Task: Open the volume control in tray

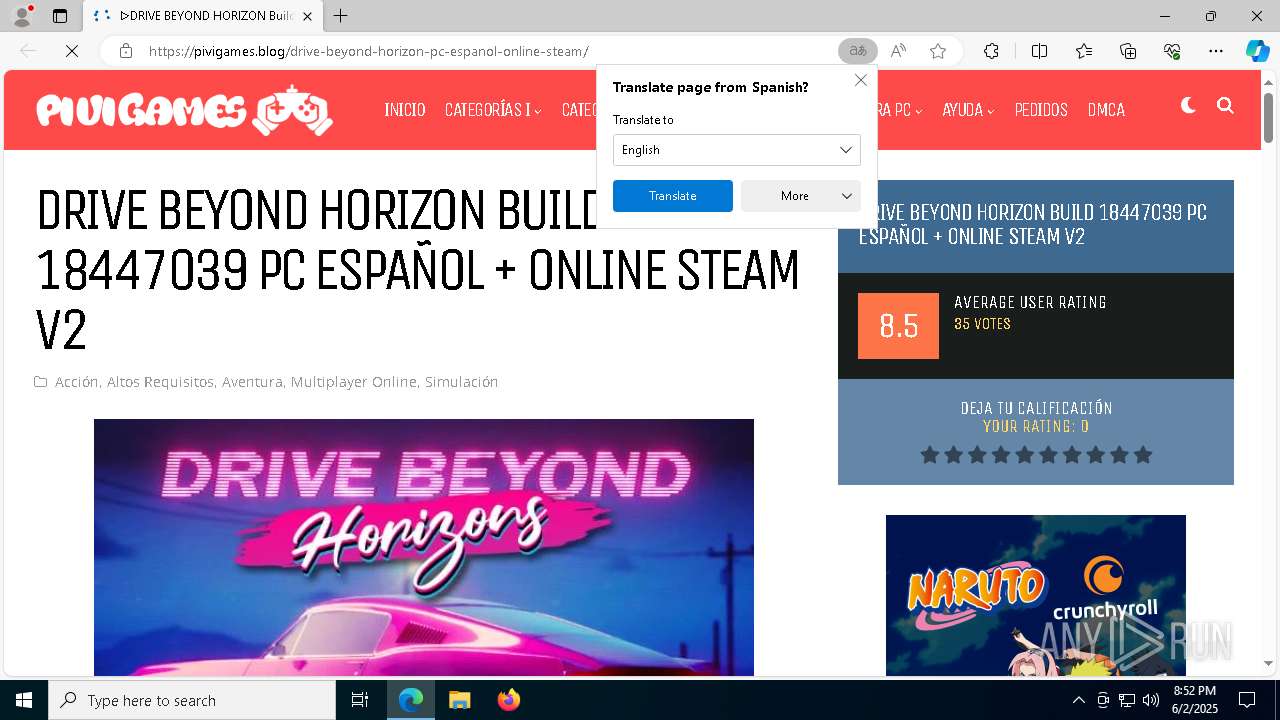Action: 1151,700
